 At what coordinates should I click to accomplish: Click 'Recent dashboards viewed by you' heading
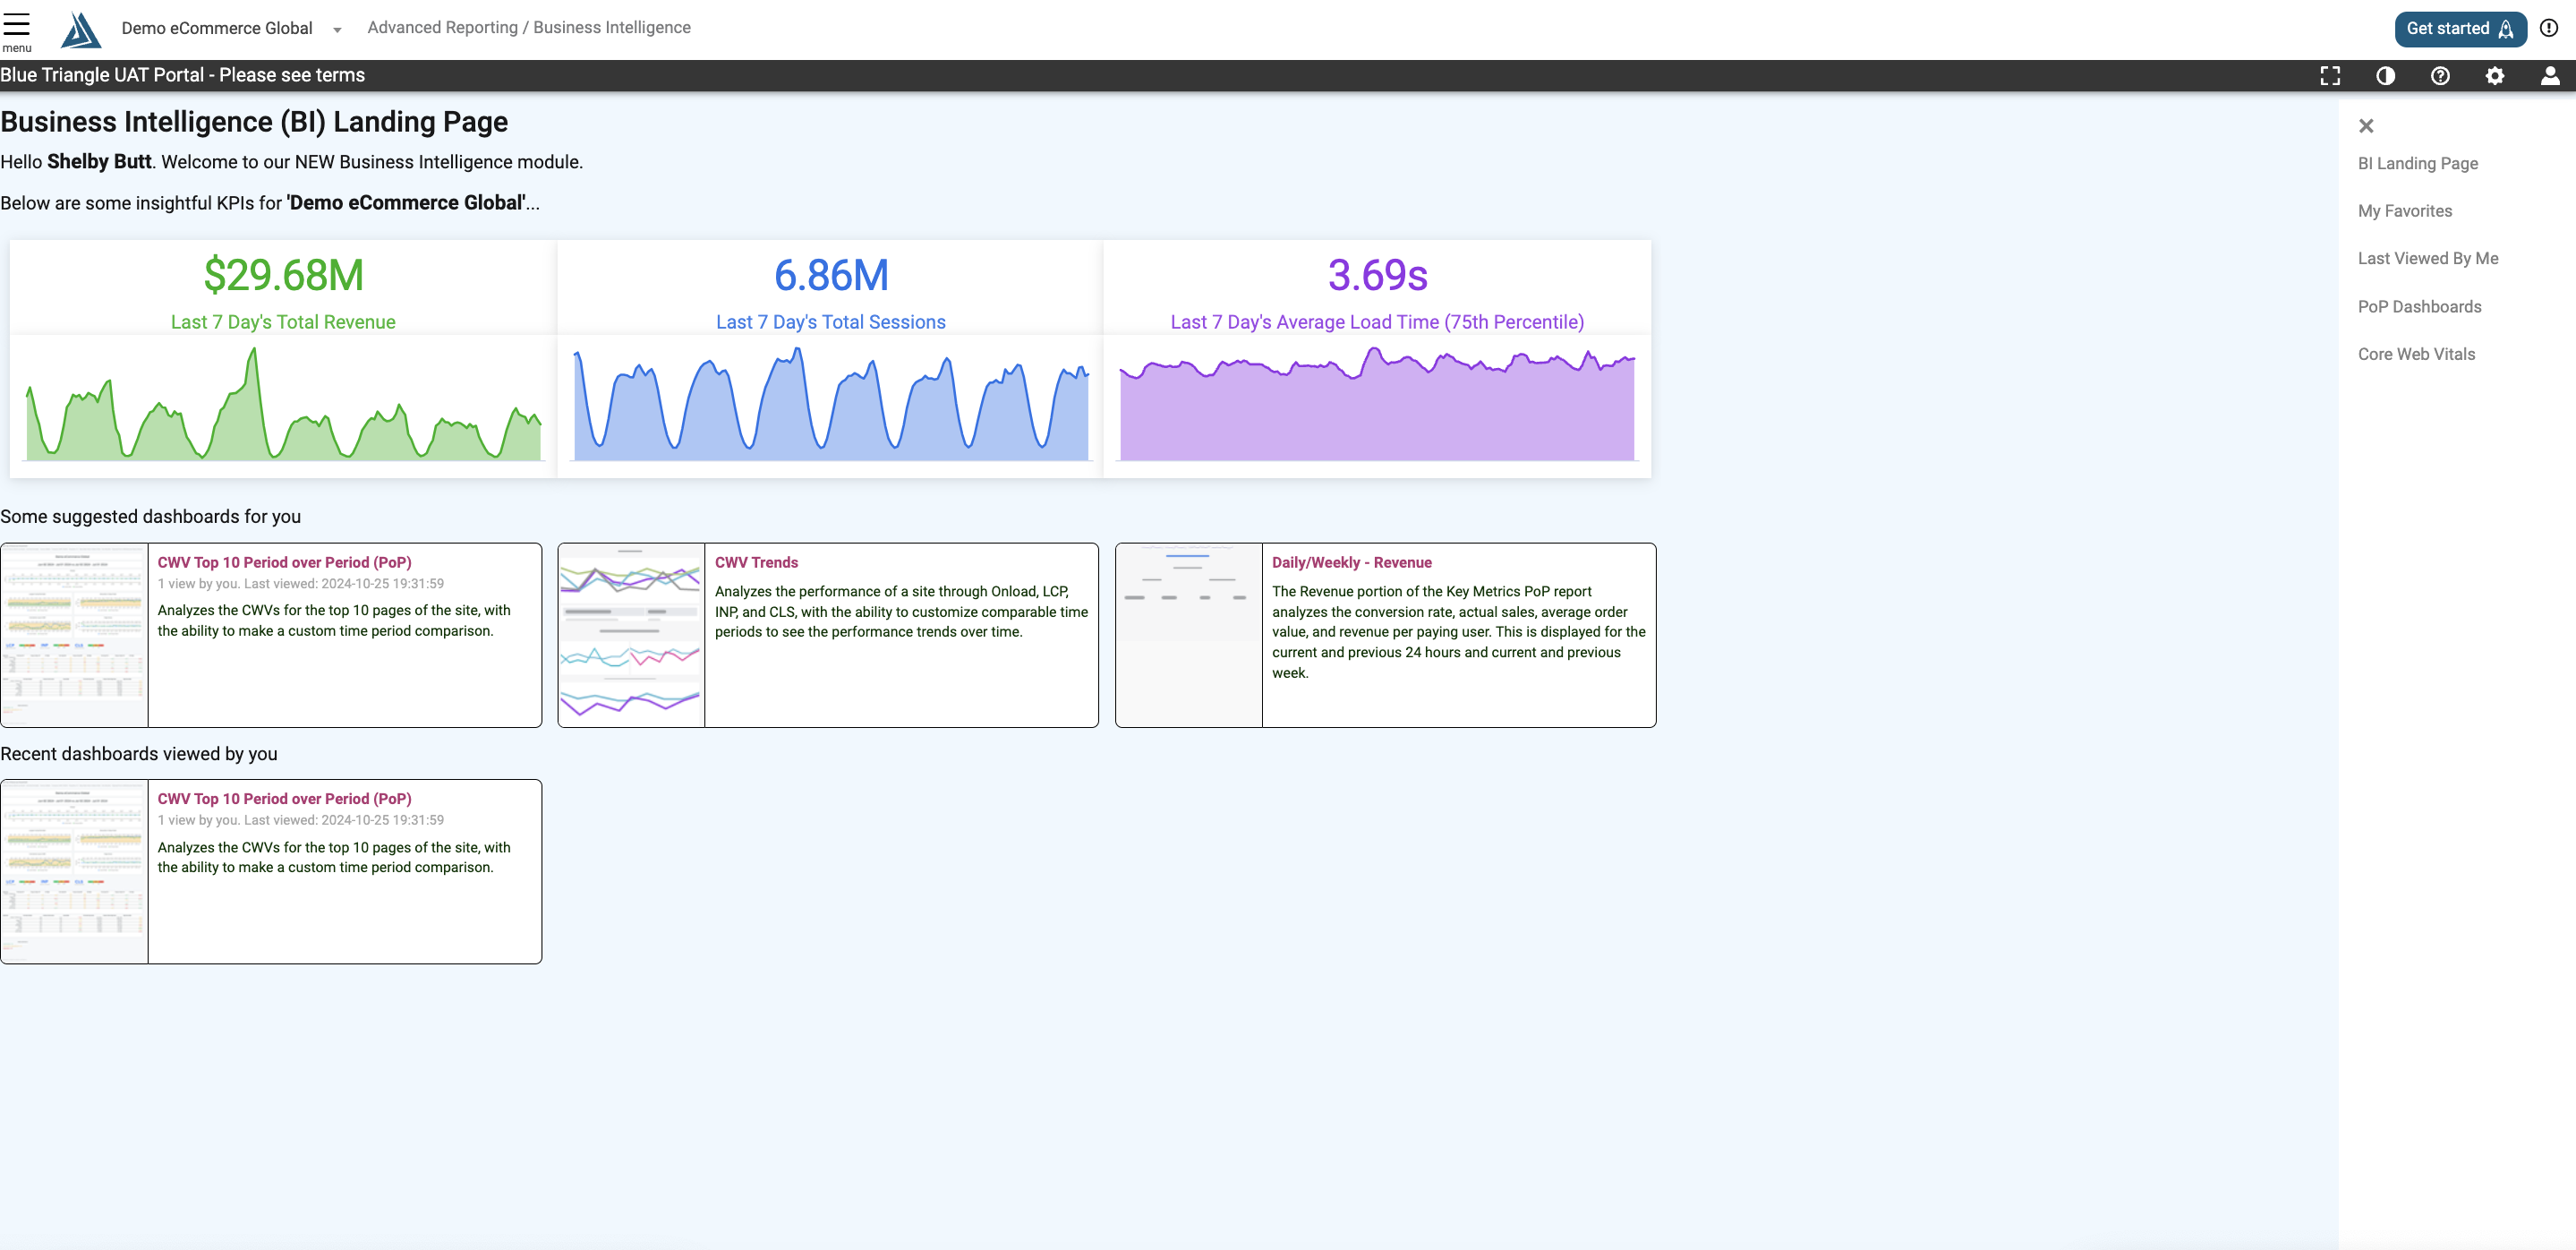click(139, 754)
